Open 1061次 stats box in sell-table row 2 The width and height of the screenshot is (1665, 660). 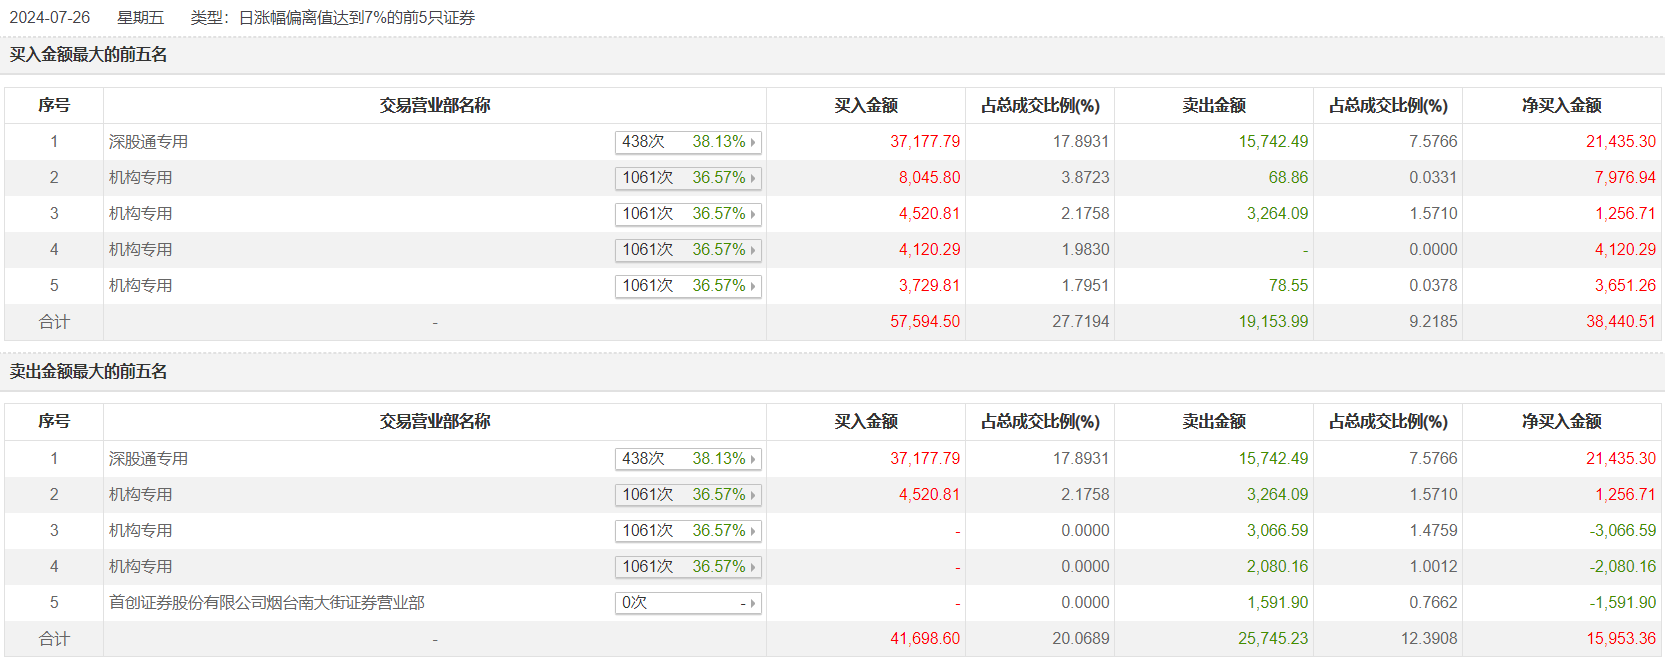click(687, 495)
